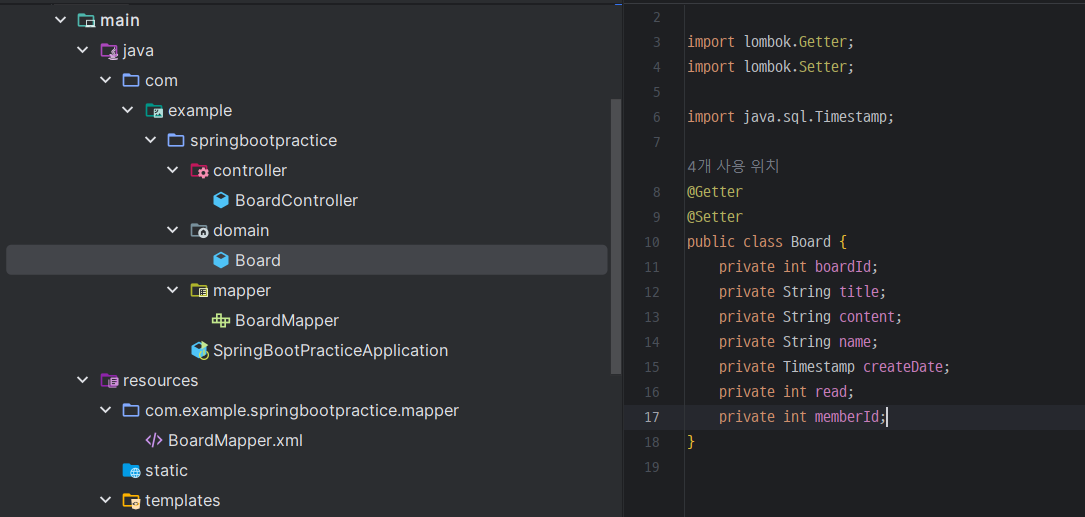This screenshot has height=517, width=1085.
Task: Click the springbootpractice folder icon
Action: point(176,140)
